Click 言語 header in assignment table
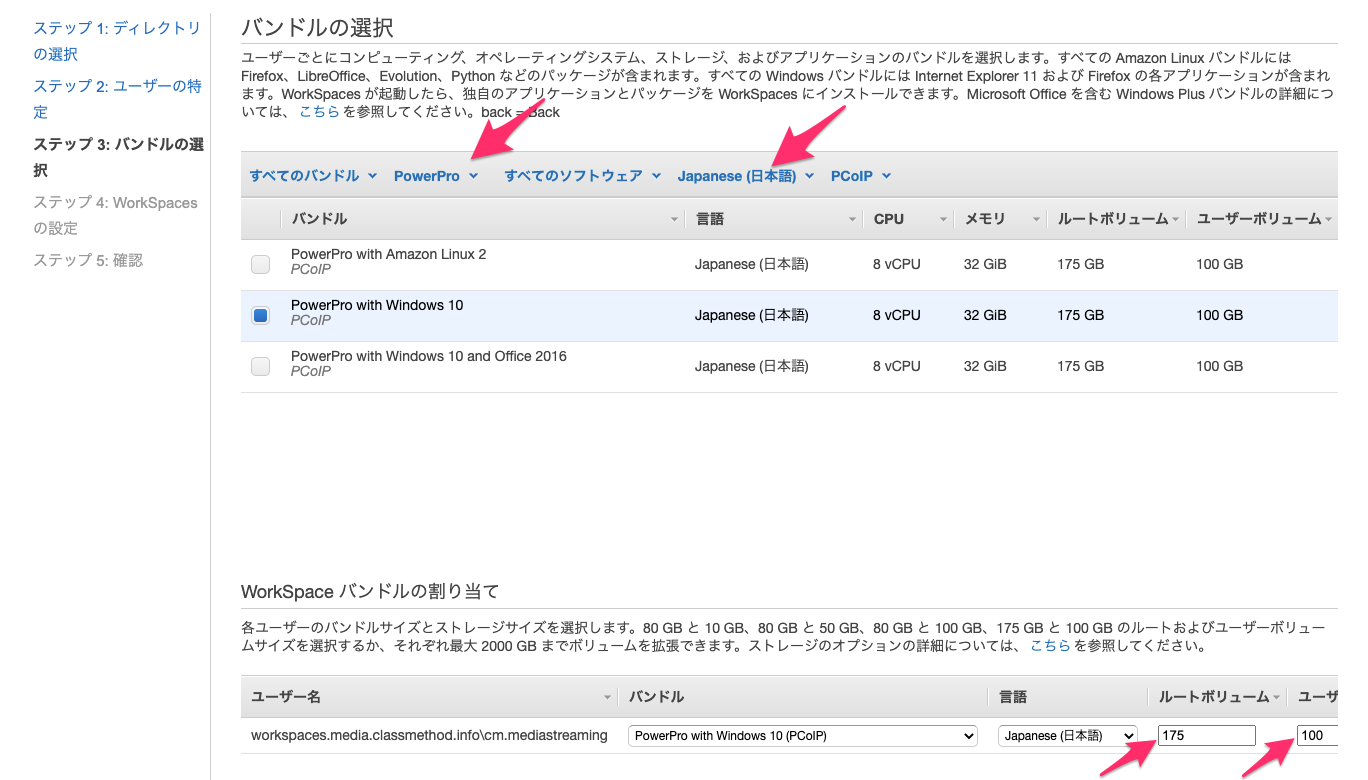This screenshot has width=1368, height=780. [1012, 697]
